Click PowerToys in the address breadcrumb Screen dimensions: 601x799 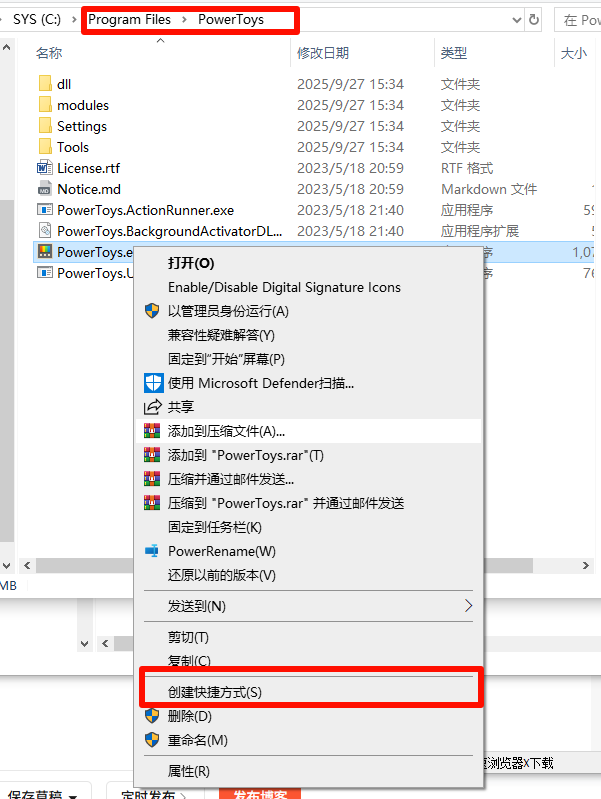point(231,19)
